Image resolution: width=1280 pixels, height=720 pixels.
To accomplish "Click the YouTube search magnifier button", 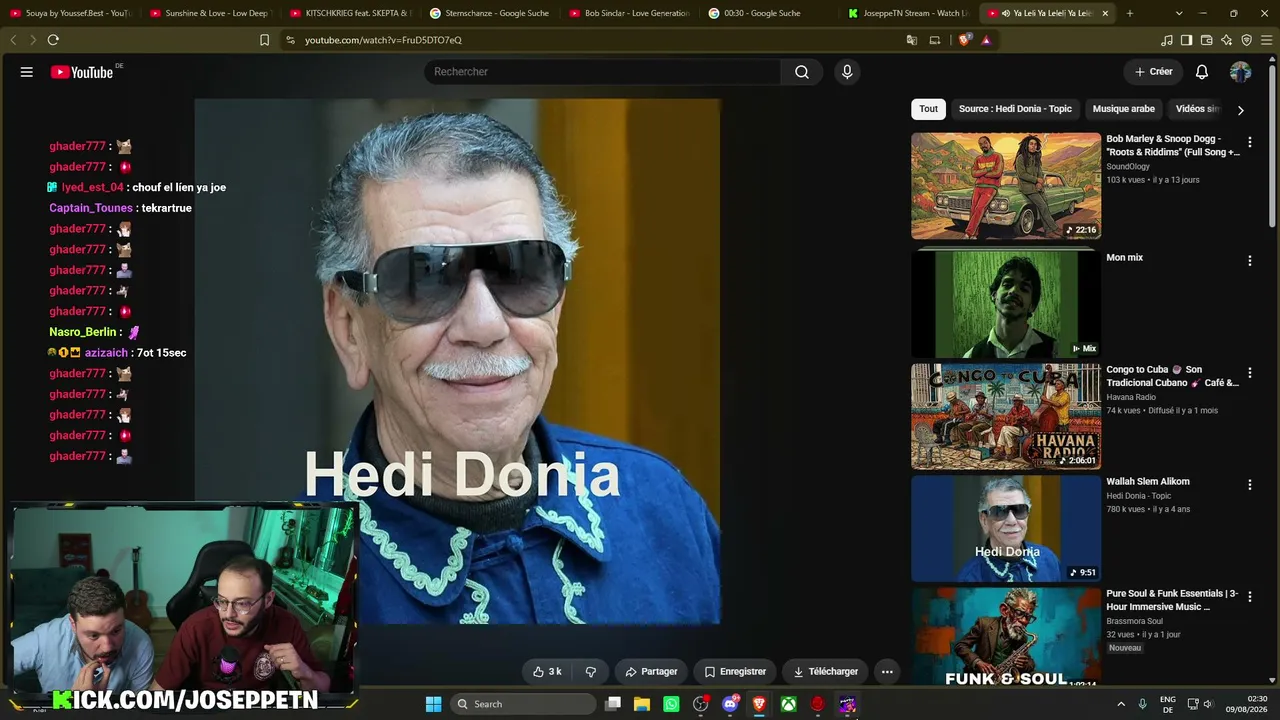I will coord(802,72).
